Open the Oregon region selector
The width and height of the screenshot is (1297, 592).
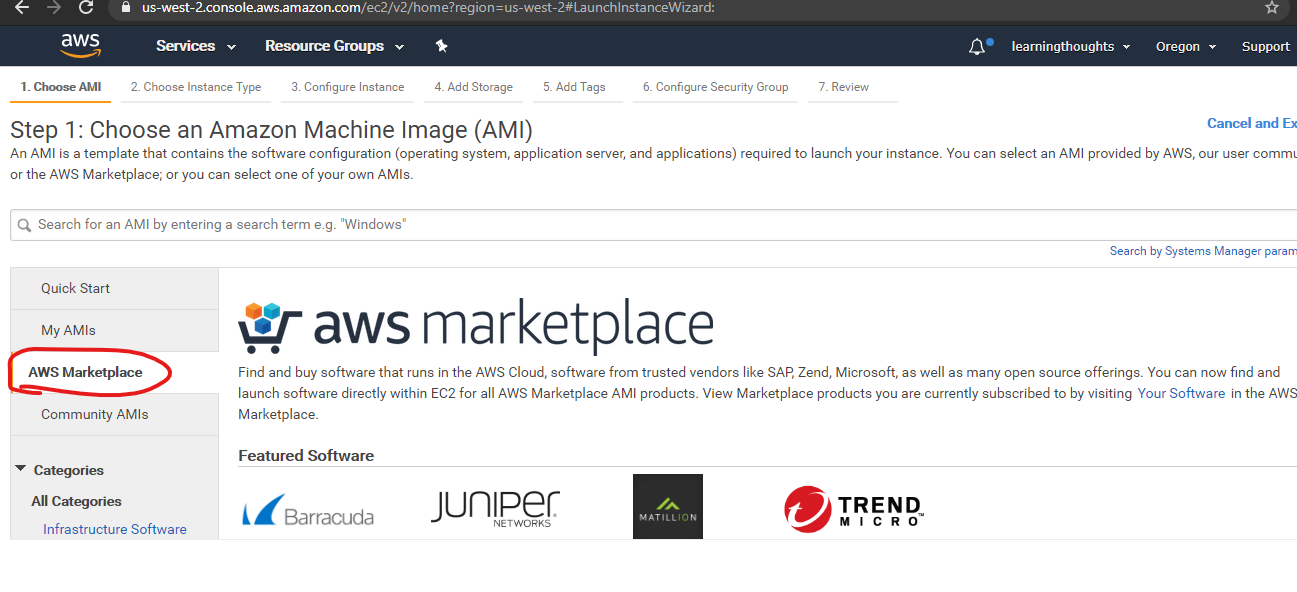(x=1186, y=46)
